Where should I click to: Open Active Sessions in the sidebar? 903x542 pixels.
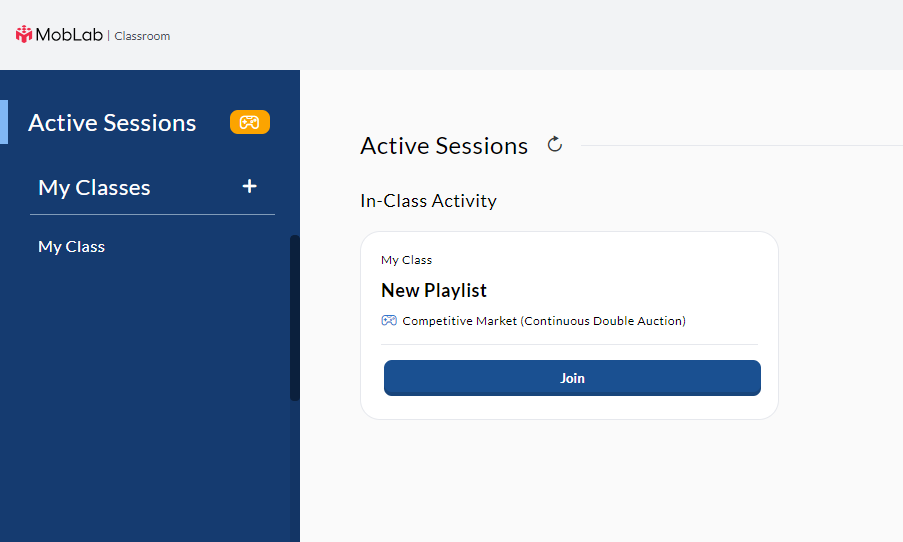pos(112,123)
